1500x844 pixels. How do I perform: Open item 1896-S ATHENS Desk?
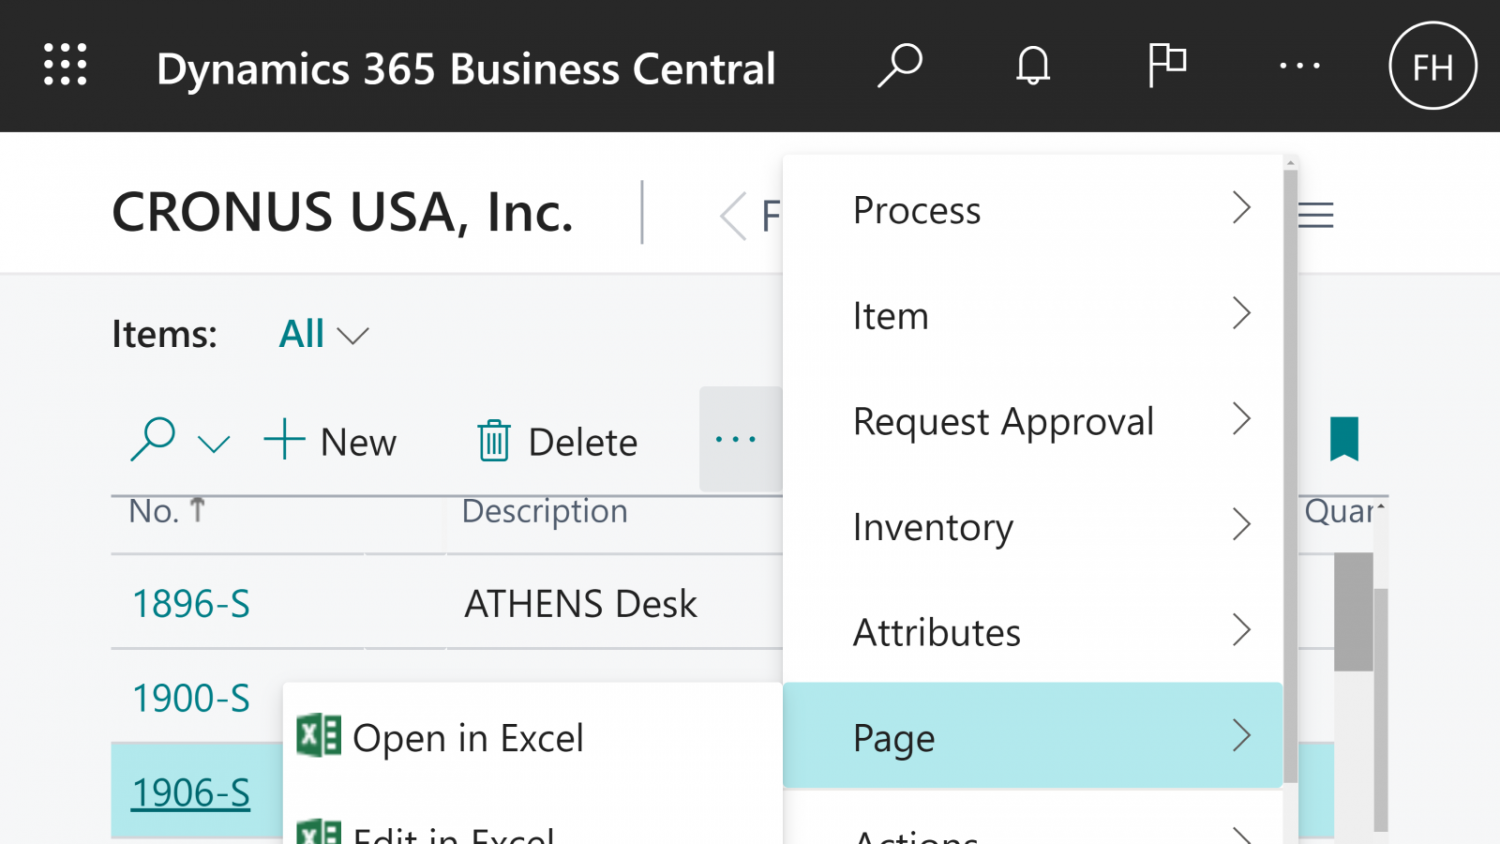coord(191,603)
